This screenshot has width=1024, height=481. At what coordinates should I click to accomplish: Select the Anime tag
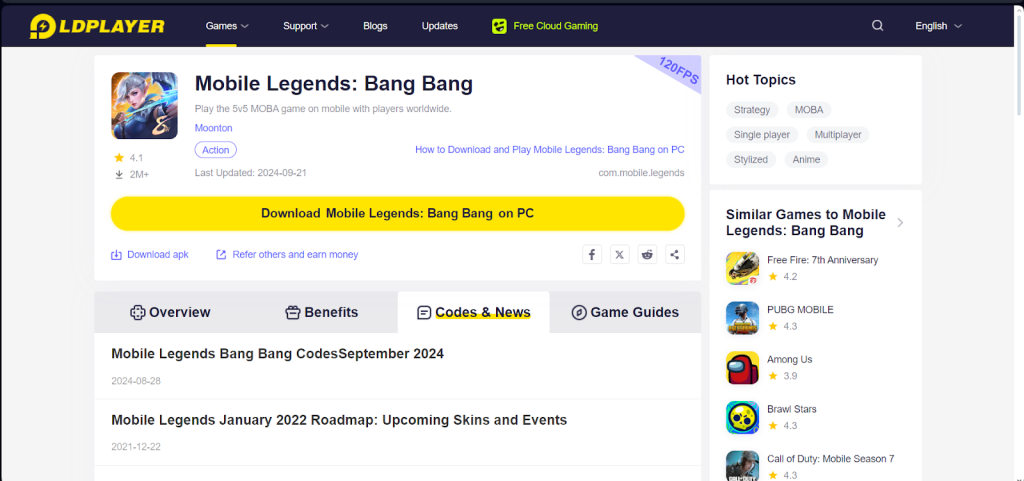click(x=807, y=159)
